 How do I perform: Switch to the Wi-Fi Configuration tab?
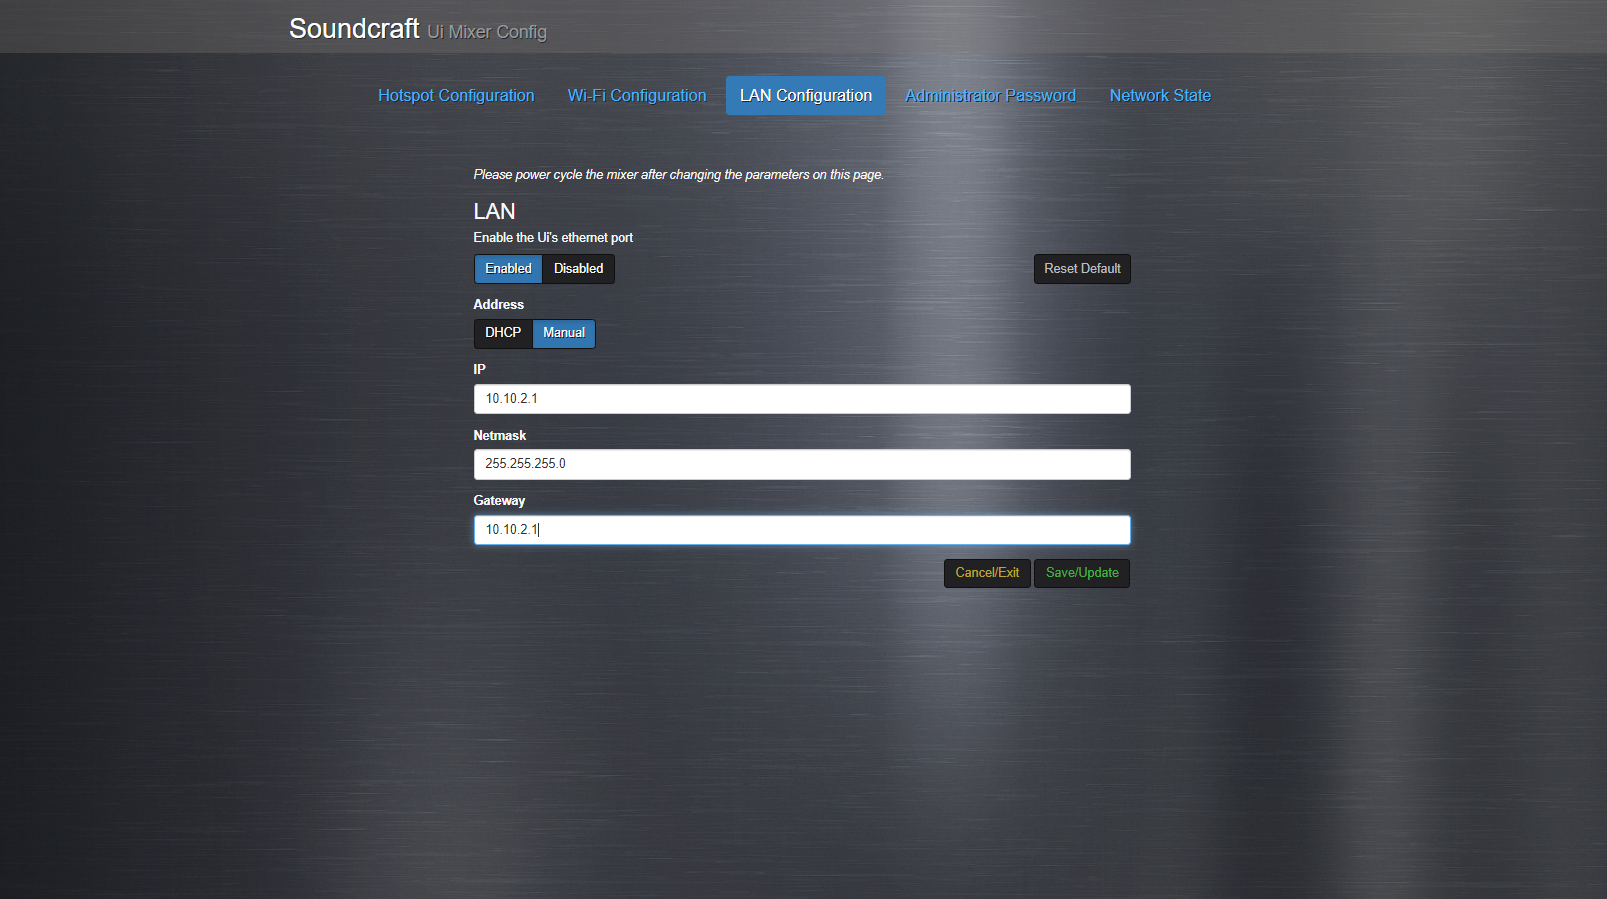point(637,96)
